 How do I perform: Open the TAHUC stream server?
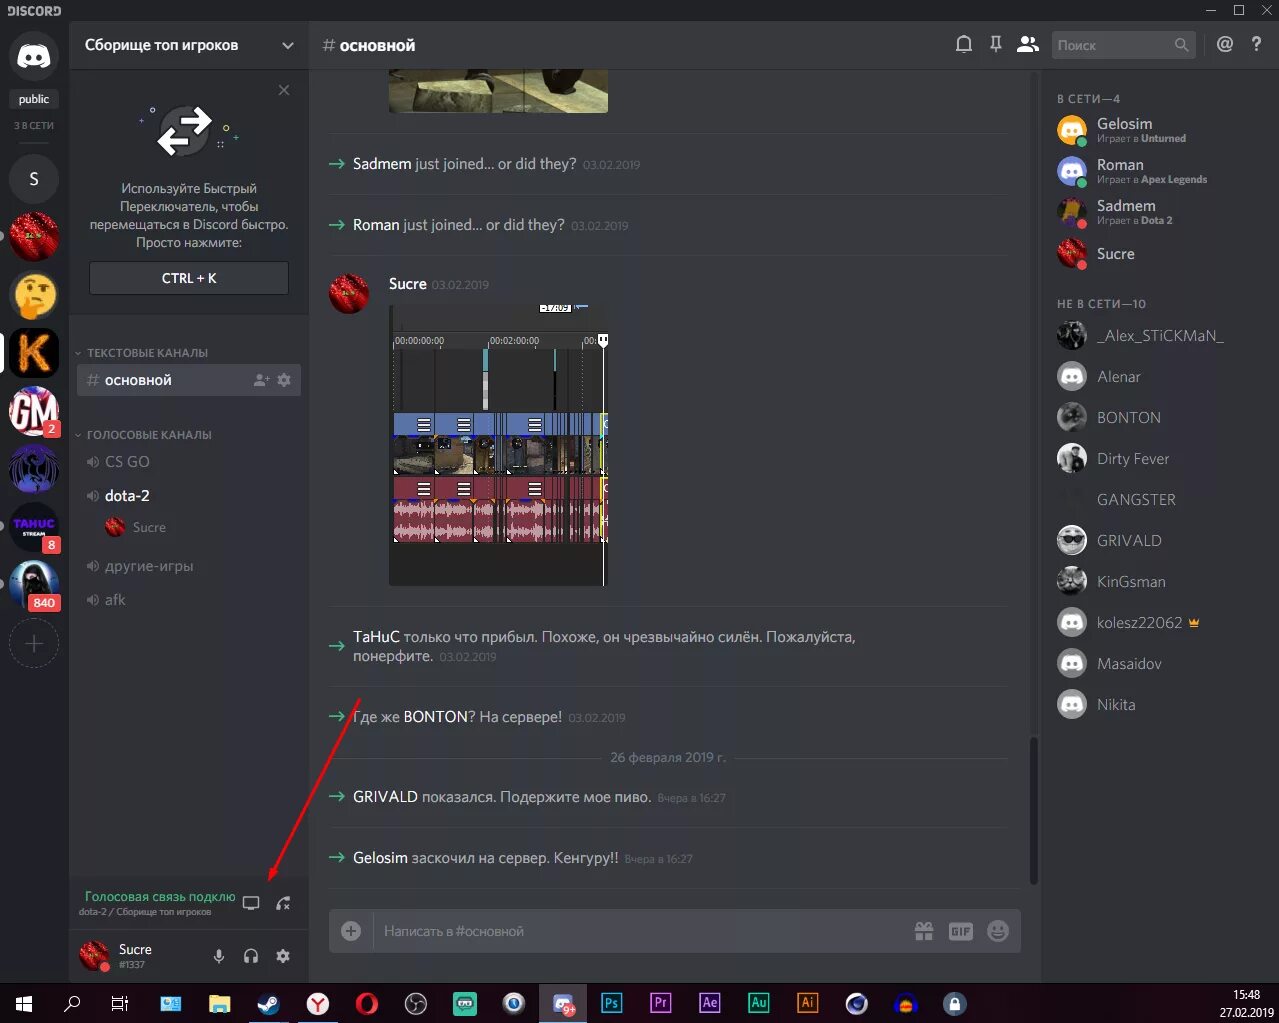(34, 527)
